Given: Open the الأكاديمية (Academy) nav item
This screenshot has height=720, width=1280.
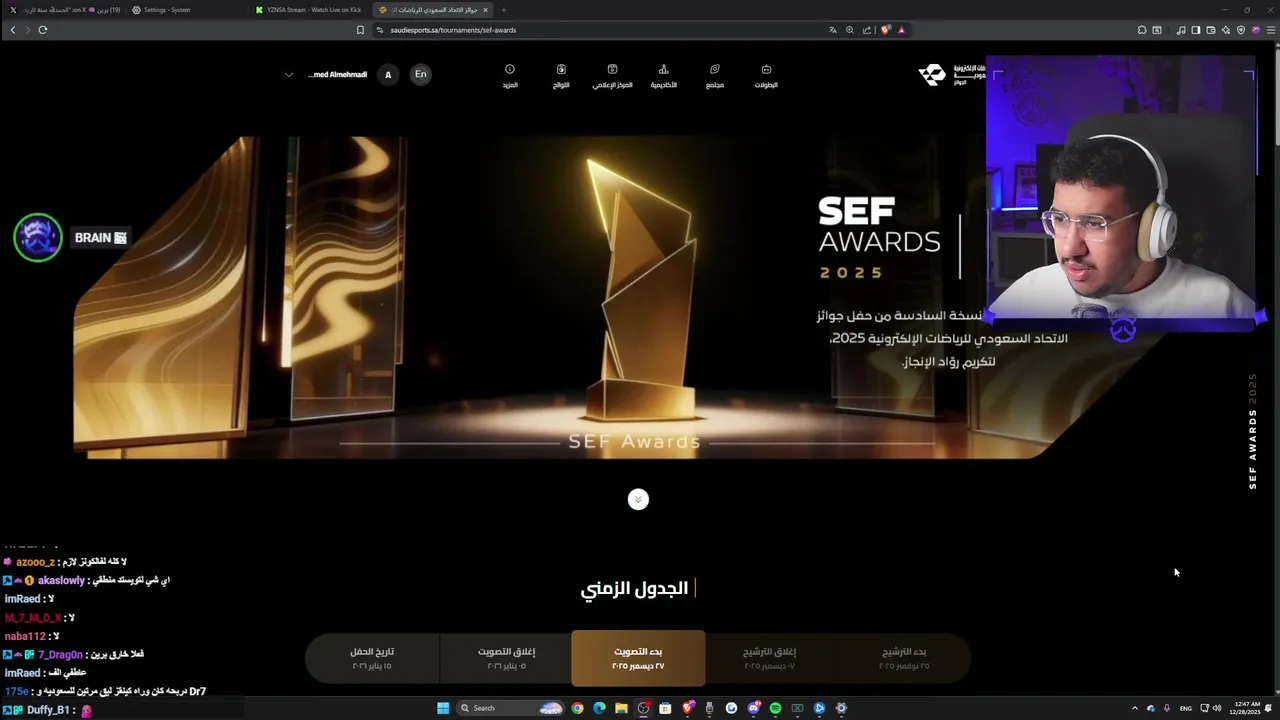Looking at the screenshot, I should (663, 76).
